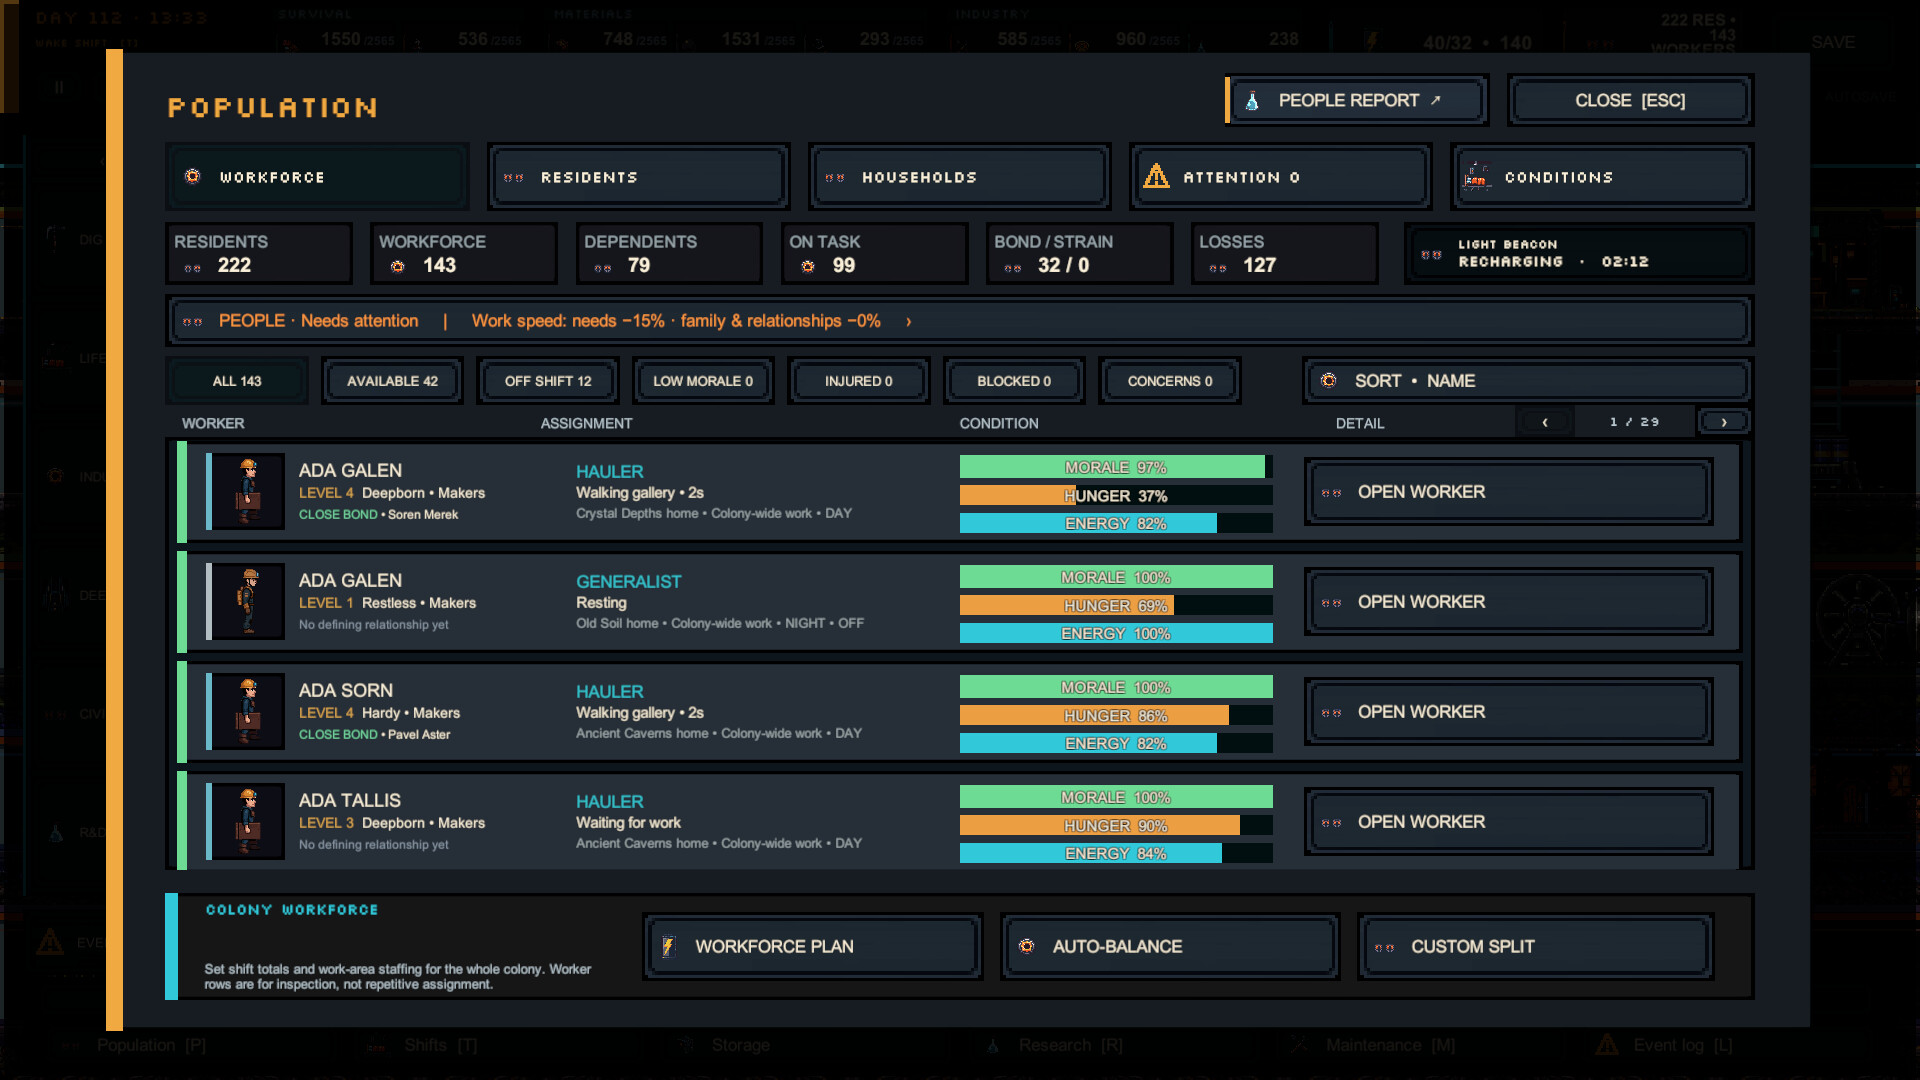
Task: Filter workers by Blocked 0
Action: [1014, 381]
